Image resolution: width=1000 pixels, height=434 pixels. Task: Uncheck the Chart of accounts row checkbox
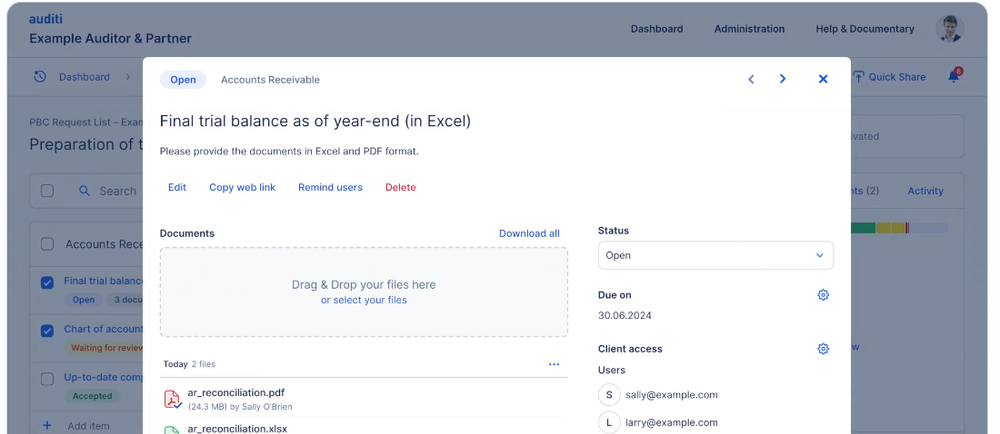pyautogui.click(x=47, y=331)
